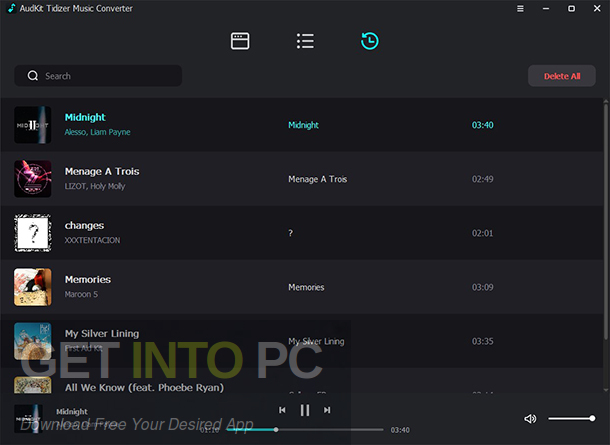Click the 03:09 duration value
Screen dimensions: 610x445
click(x=482, y=287)
